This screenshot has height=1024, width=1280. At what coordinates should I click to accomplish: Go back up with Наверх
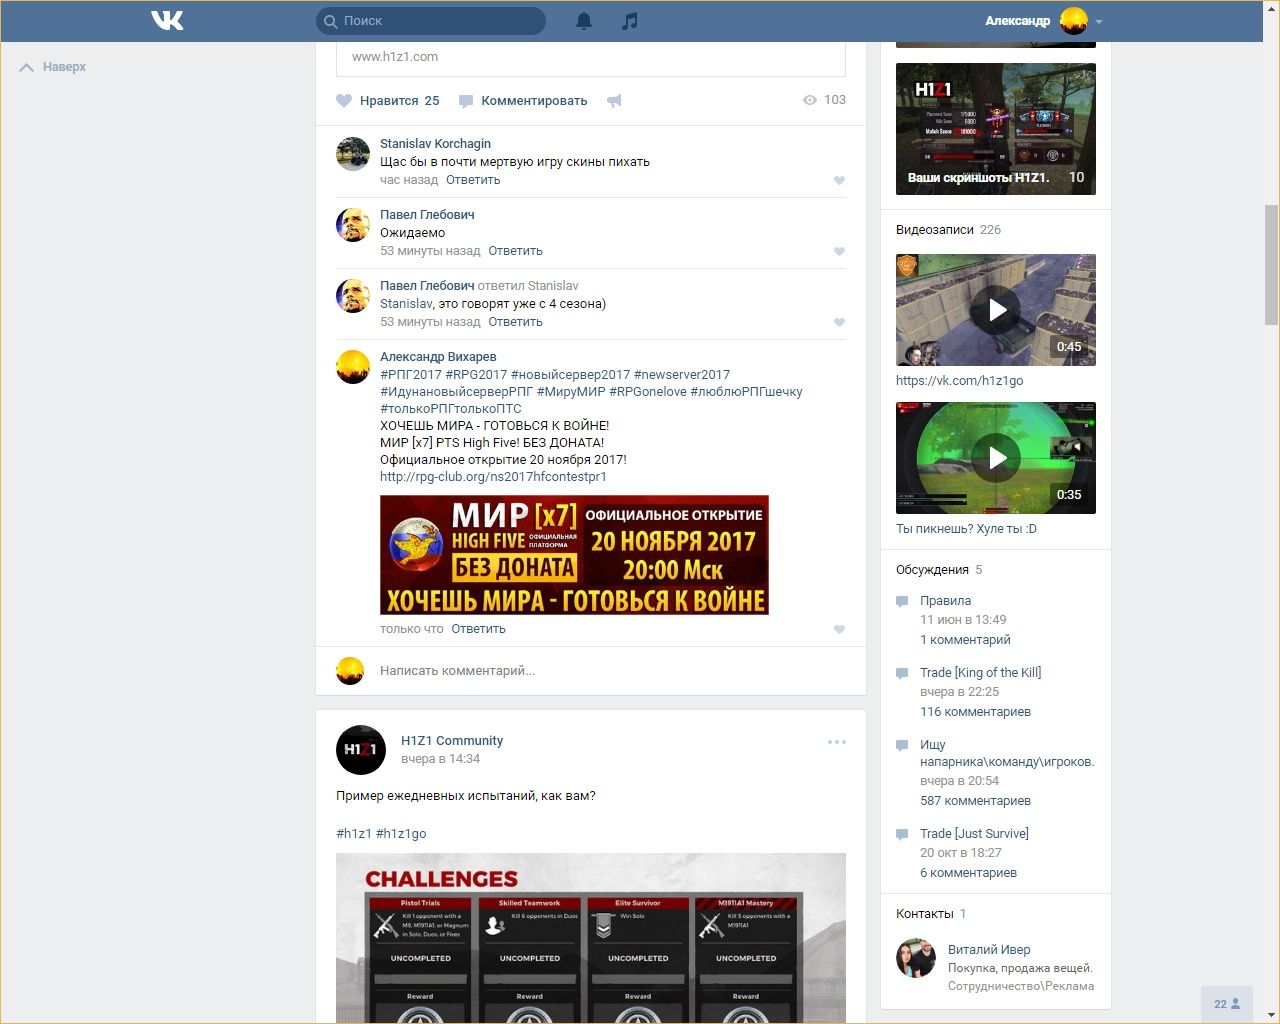(53, 67)
